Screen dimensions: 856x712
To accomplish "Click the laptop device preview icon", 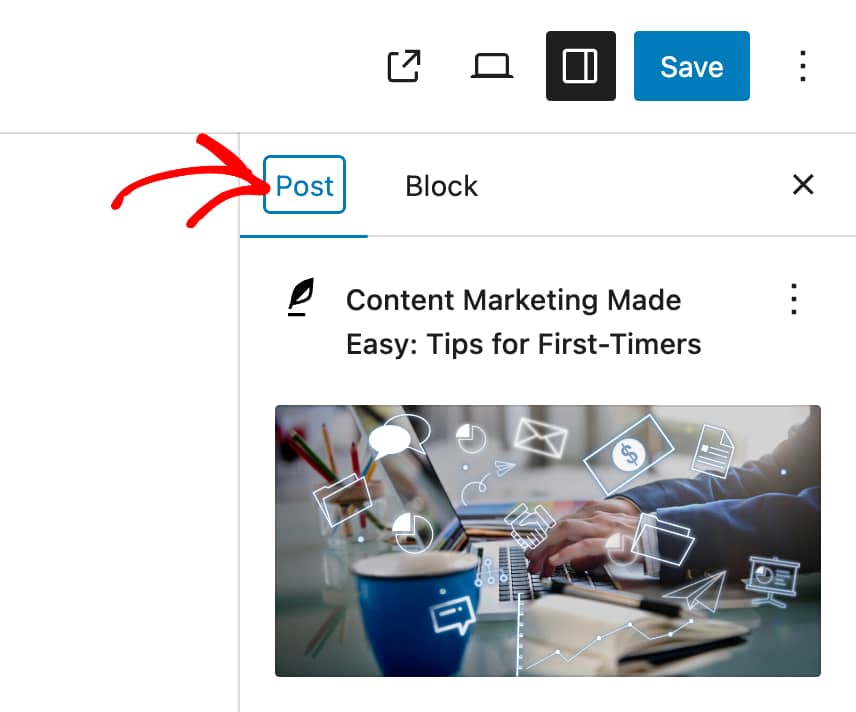I will (x=491, y=66).
